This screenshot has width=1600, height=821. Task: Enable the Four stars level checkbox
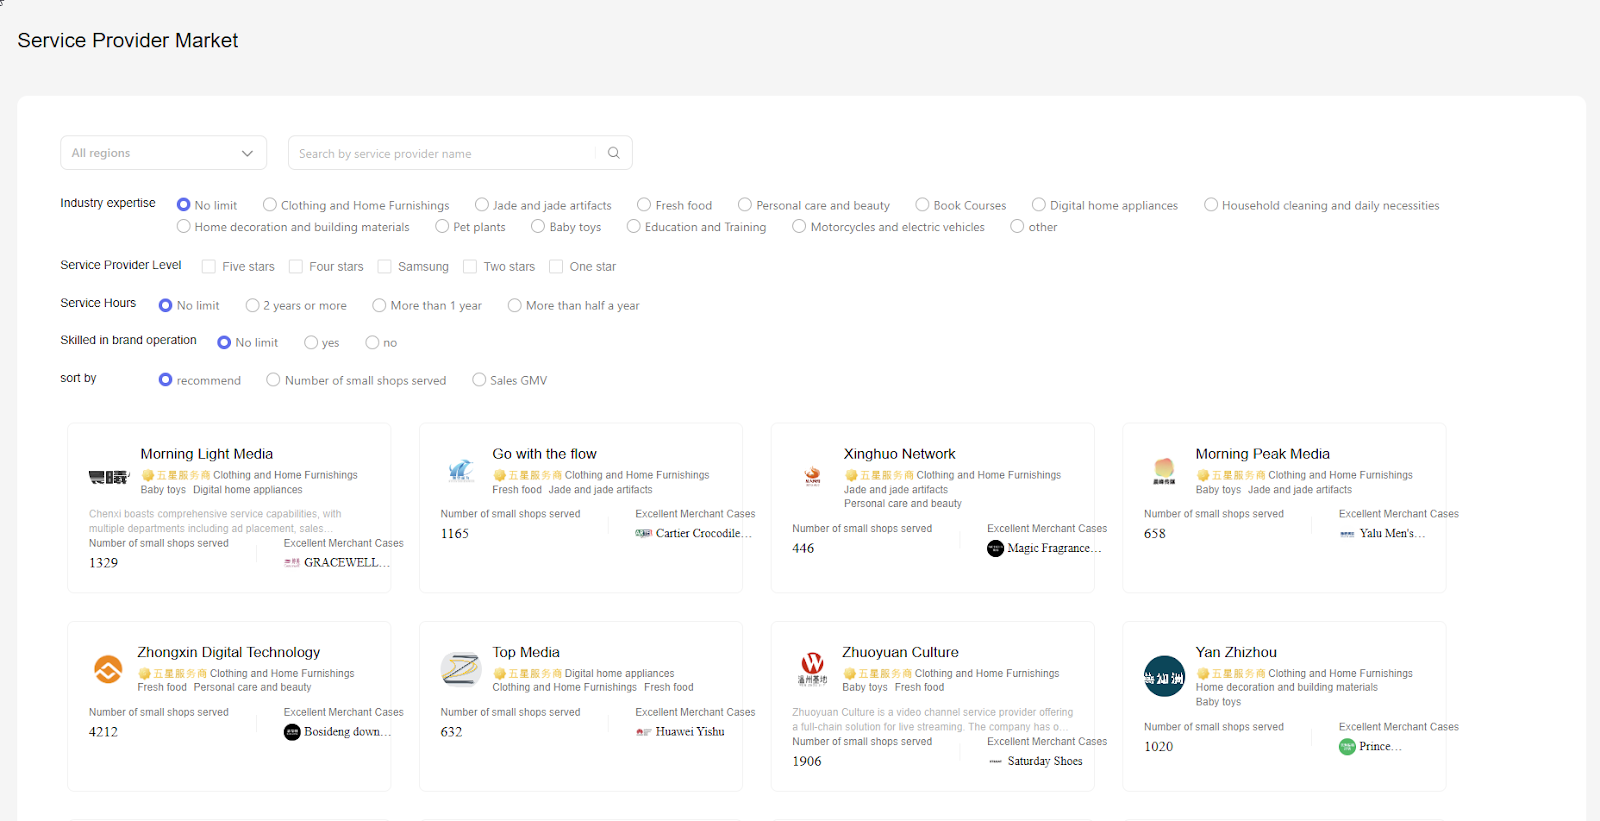(296, 267)
